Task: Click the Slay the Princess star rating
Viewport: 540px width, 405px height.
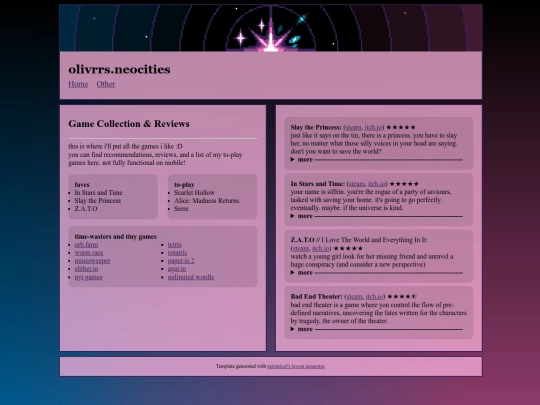Action: [401, 127]
